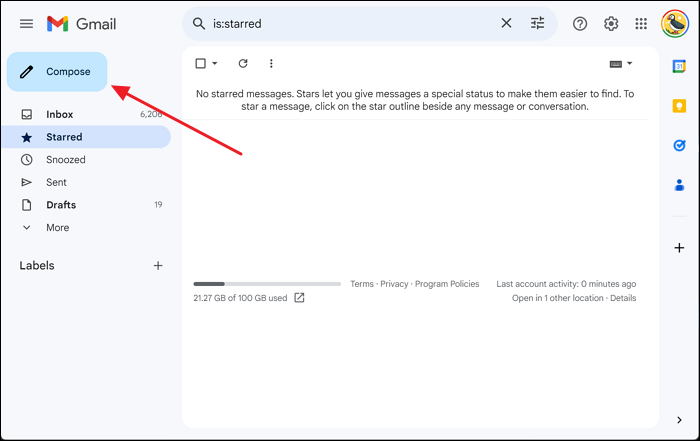The width and height of the screenshot is (700, 441).
Task: Click 'Last account activity: 0 minutes ago' text
Action: click(566, 284)
